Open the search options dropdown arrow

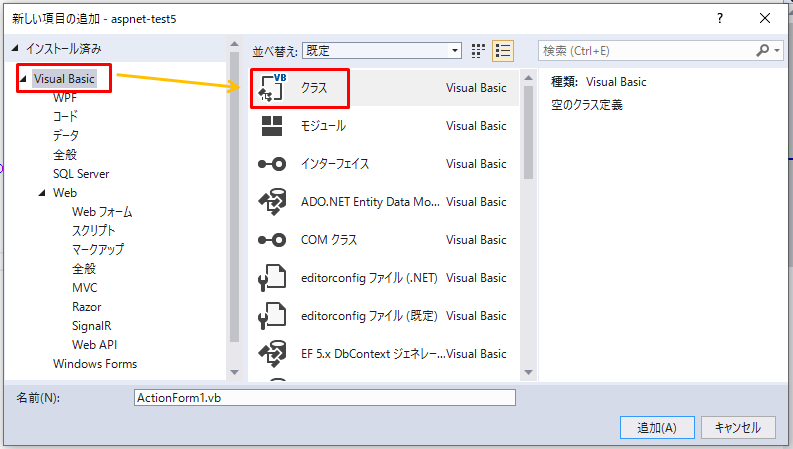[x=777, y=51]
